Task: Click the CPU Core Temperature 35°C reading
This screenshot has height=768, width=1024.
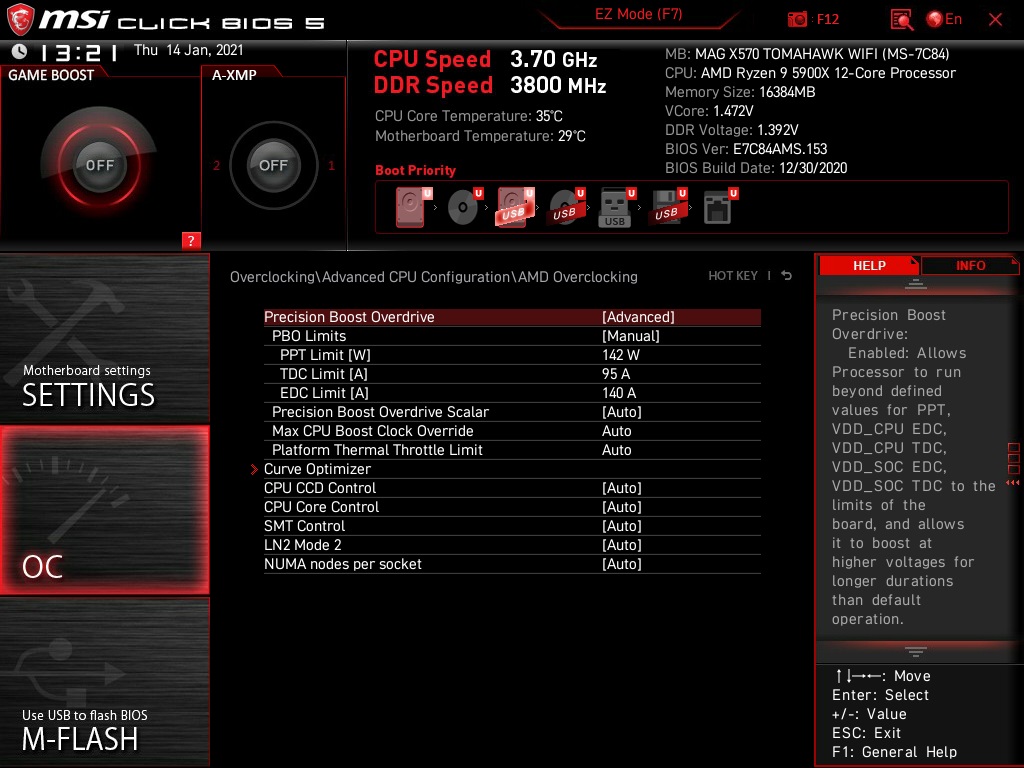Action: pyautogui.click(x=468, y=116)
